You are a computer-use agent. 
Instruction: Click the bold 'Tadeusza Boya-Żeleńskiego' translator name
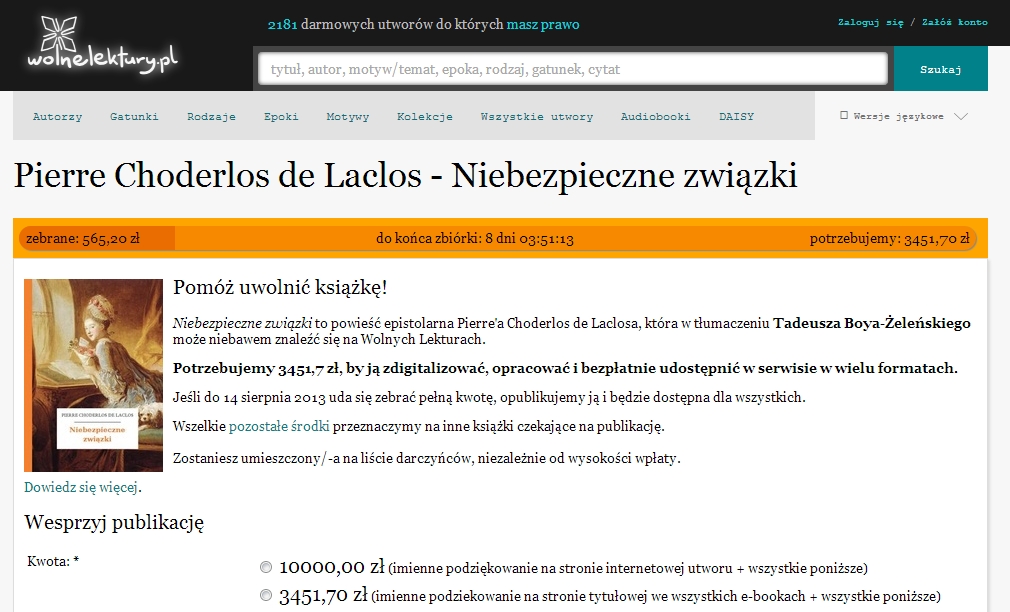pyautogui.click(x=872, y=323)
